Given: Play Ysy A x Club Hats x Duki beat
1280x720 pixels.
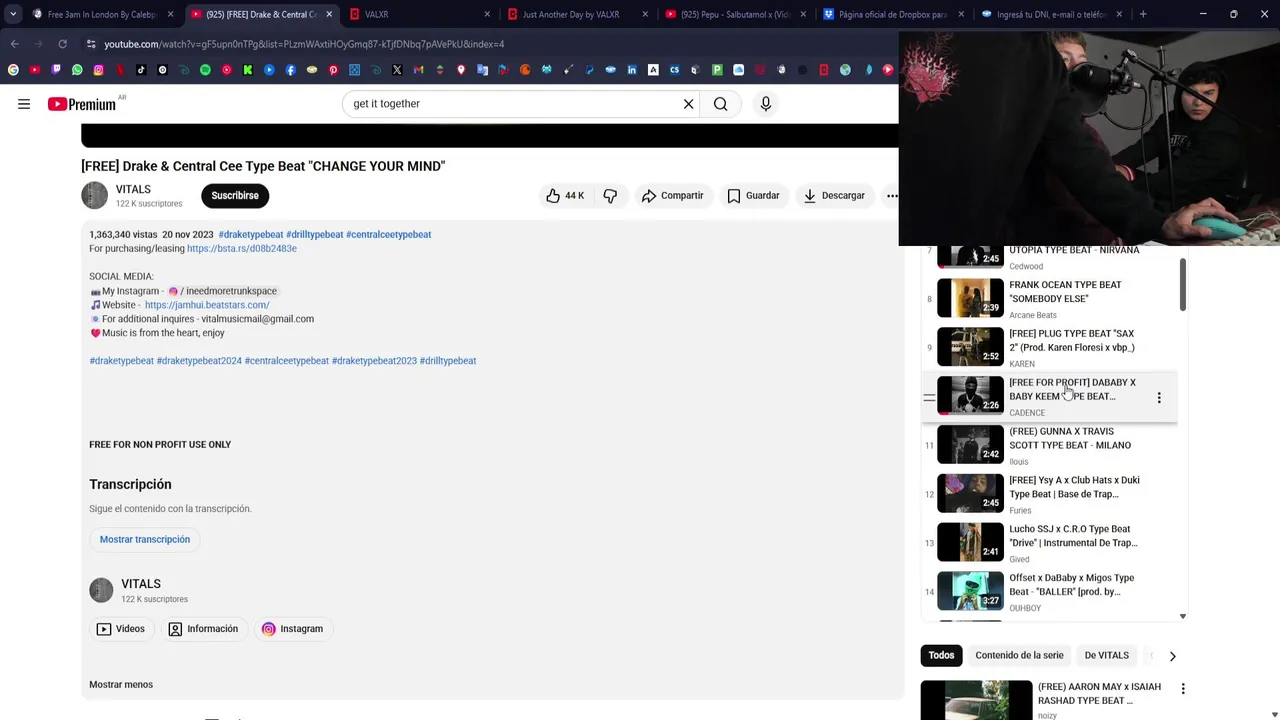Looking at the screenshot, I should (1048, 494).
